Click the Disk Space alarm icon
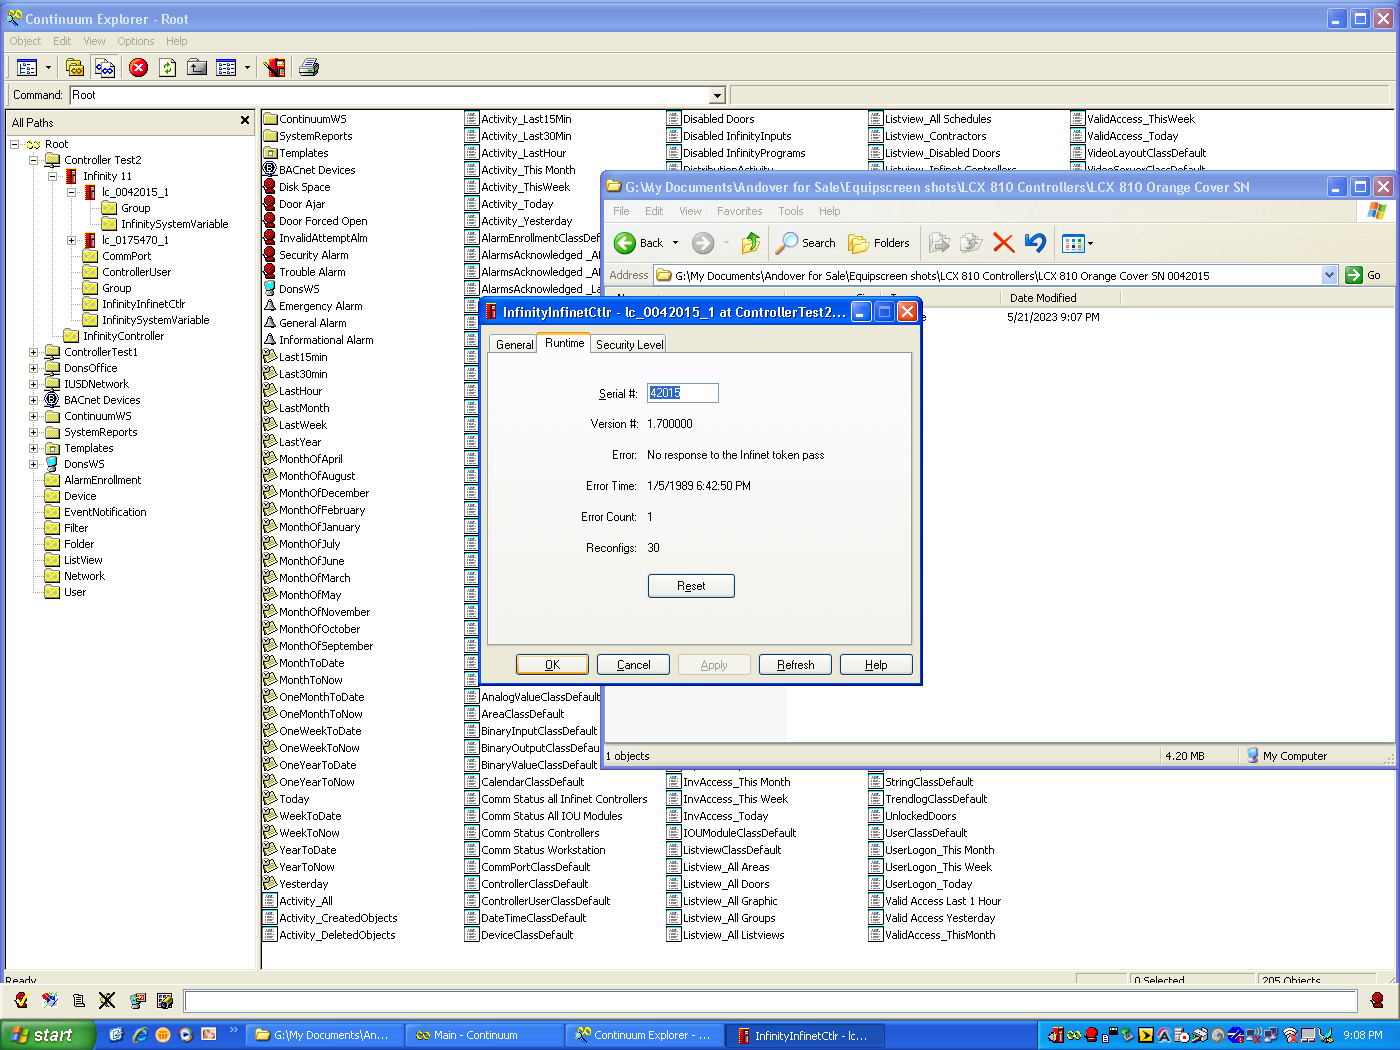The image size is (1400, 1050). pos(270,187)
